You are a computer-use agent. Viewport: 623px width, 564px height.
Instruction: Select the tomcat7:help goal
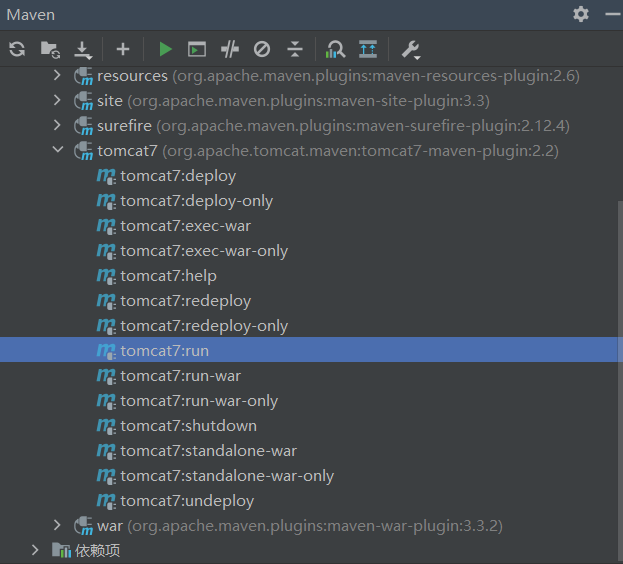[x=168, y=276]
